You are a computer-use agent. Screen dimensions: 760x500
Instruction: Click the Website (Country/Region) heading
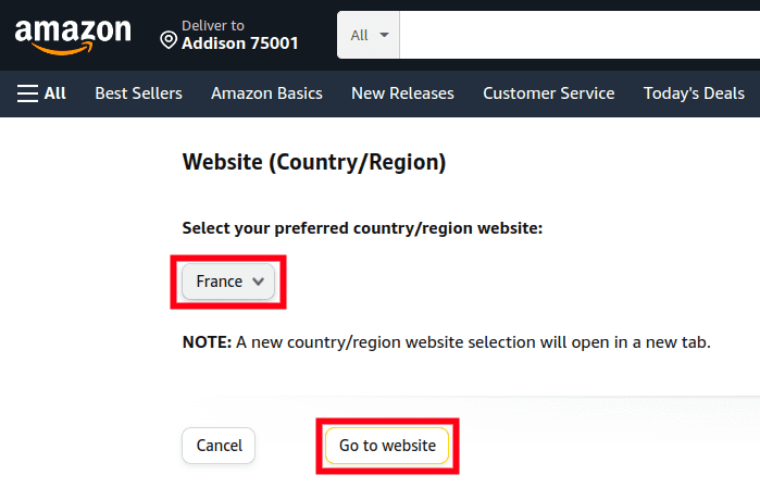tap(314, 162)
